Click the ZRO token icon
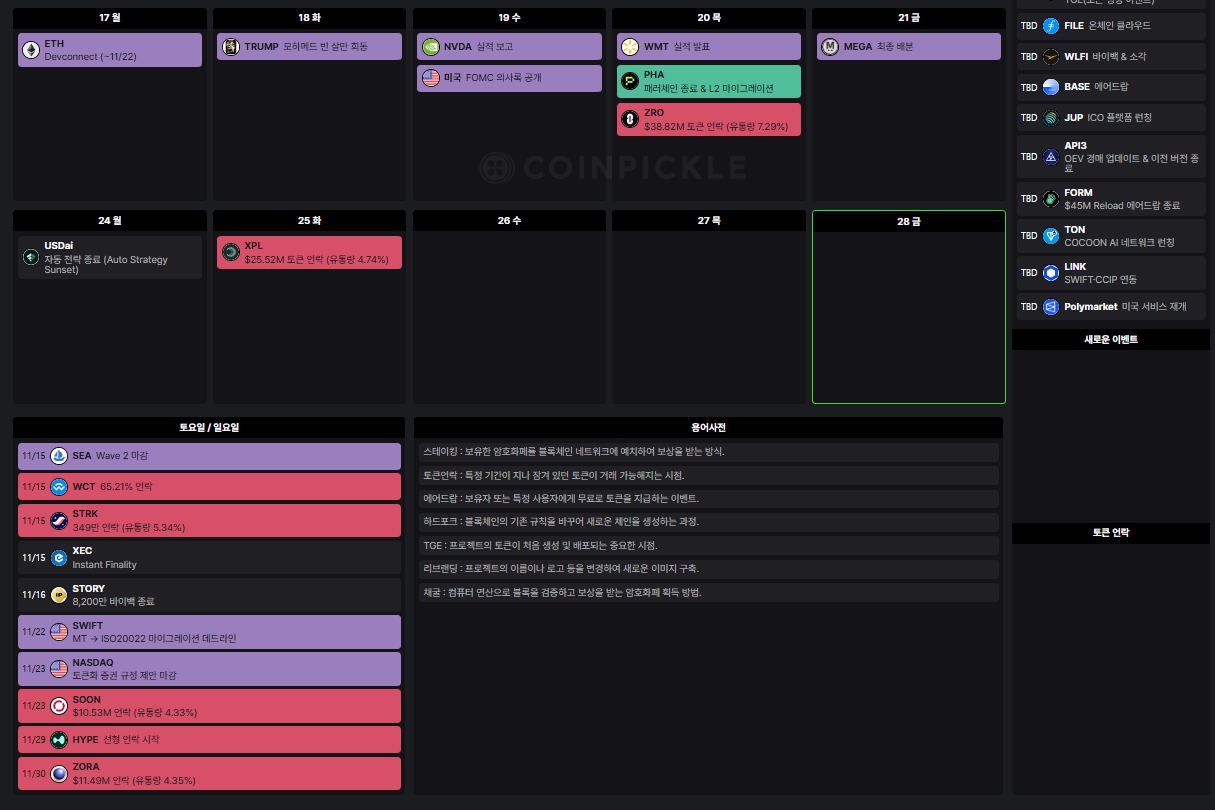 pos(629,119)
